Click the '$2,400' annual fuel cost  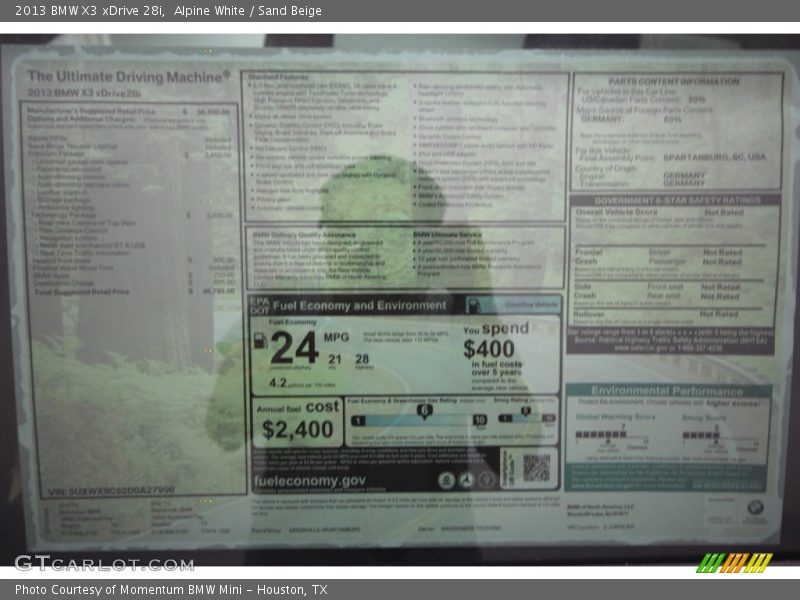297,430
